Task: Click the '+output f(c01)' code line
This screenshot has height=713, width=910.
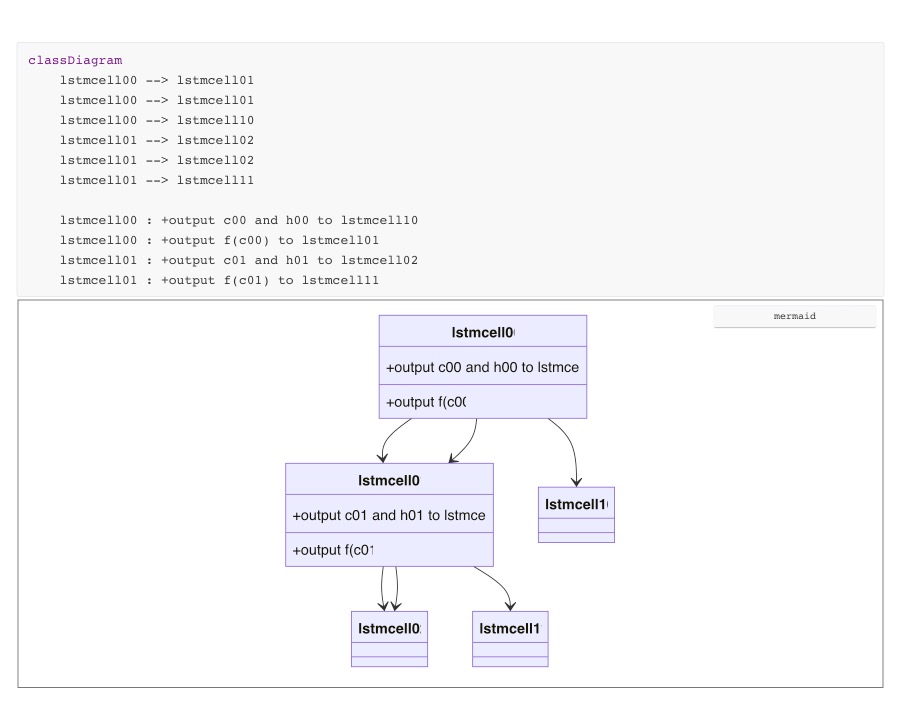Action: point(225,280)
